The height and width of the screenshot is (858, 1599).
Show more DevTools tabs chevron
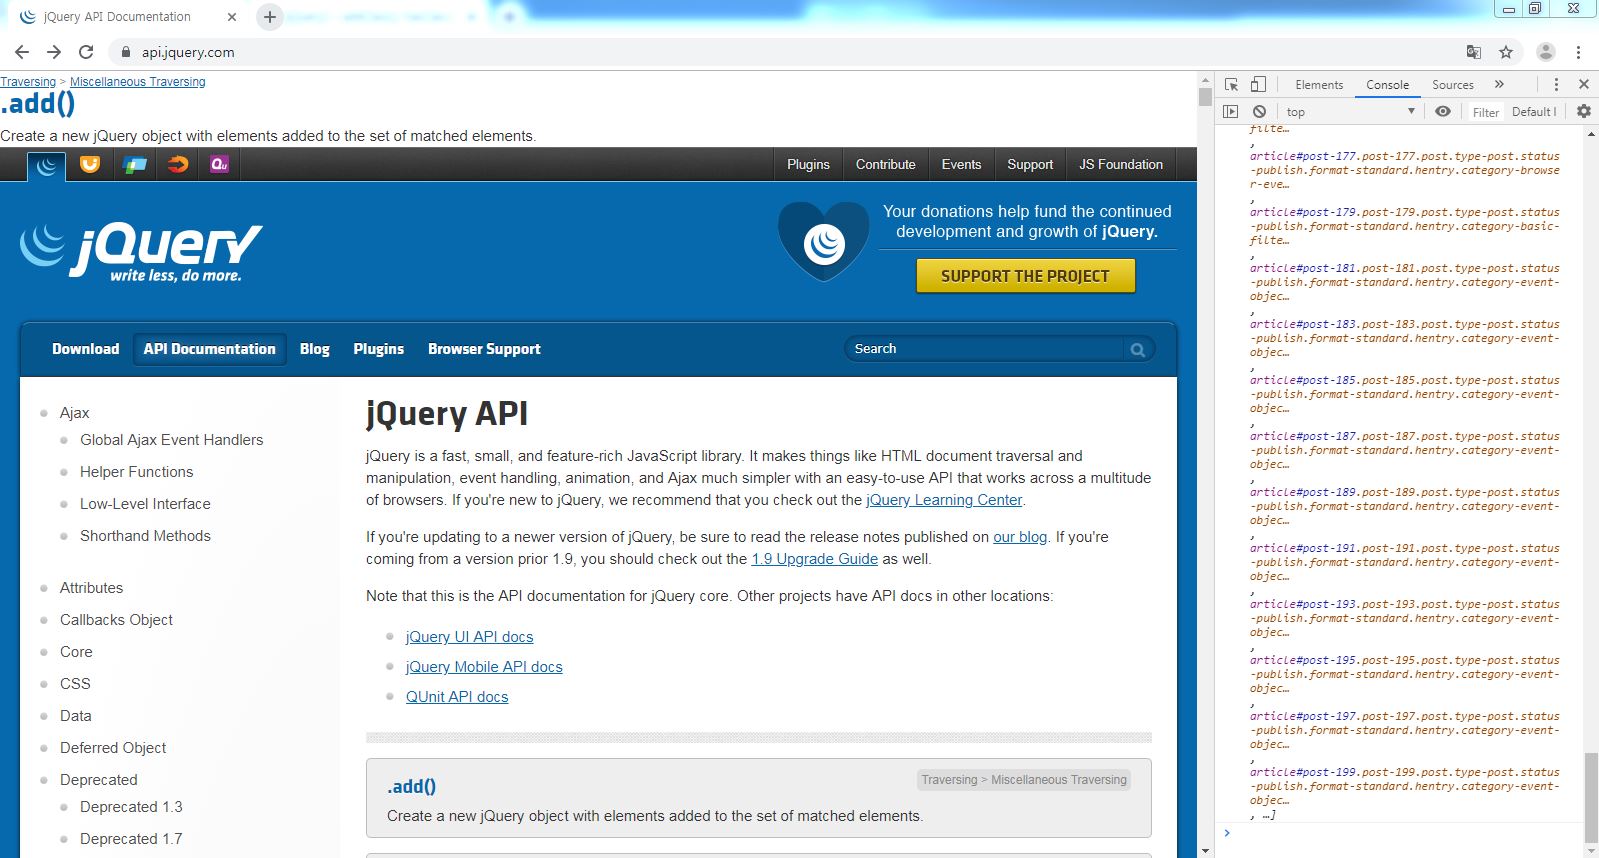tap(1499, 85)
